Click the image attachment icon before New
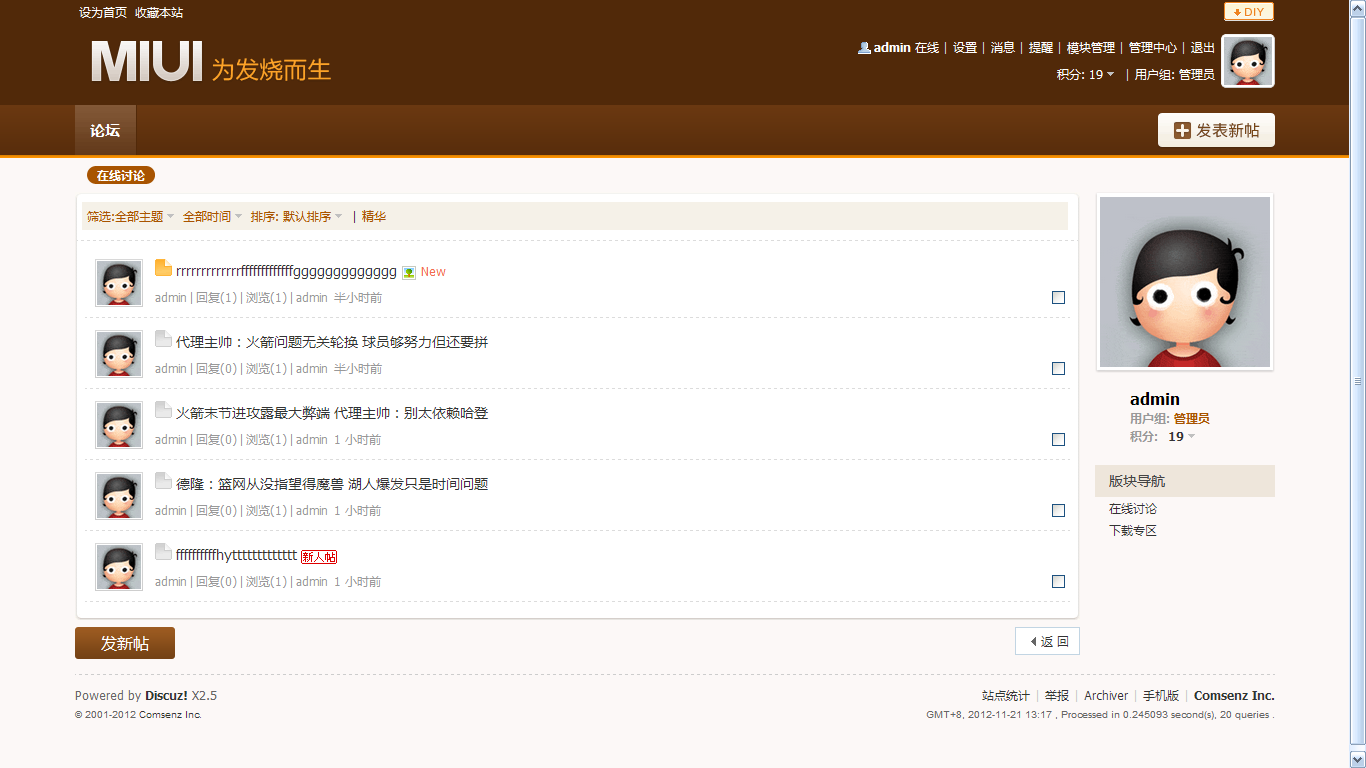1366x768 pixels. point(409,272)
